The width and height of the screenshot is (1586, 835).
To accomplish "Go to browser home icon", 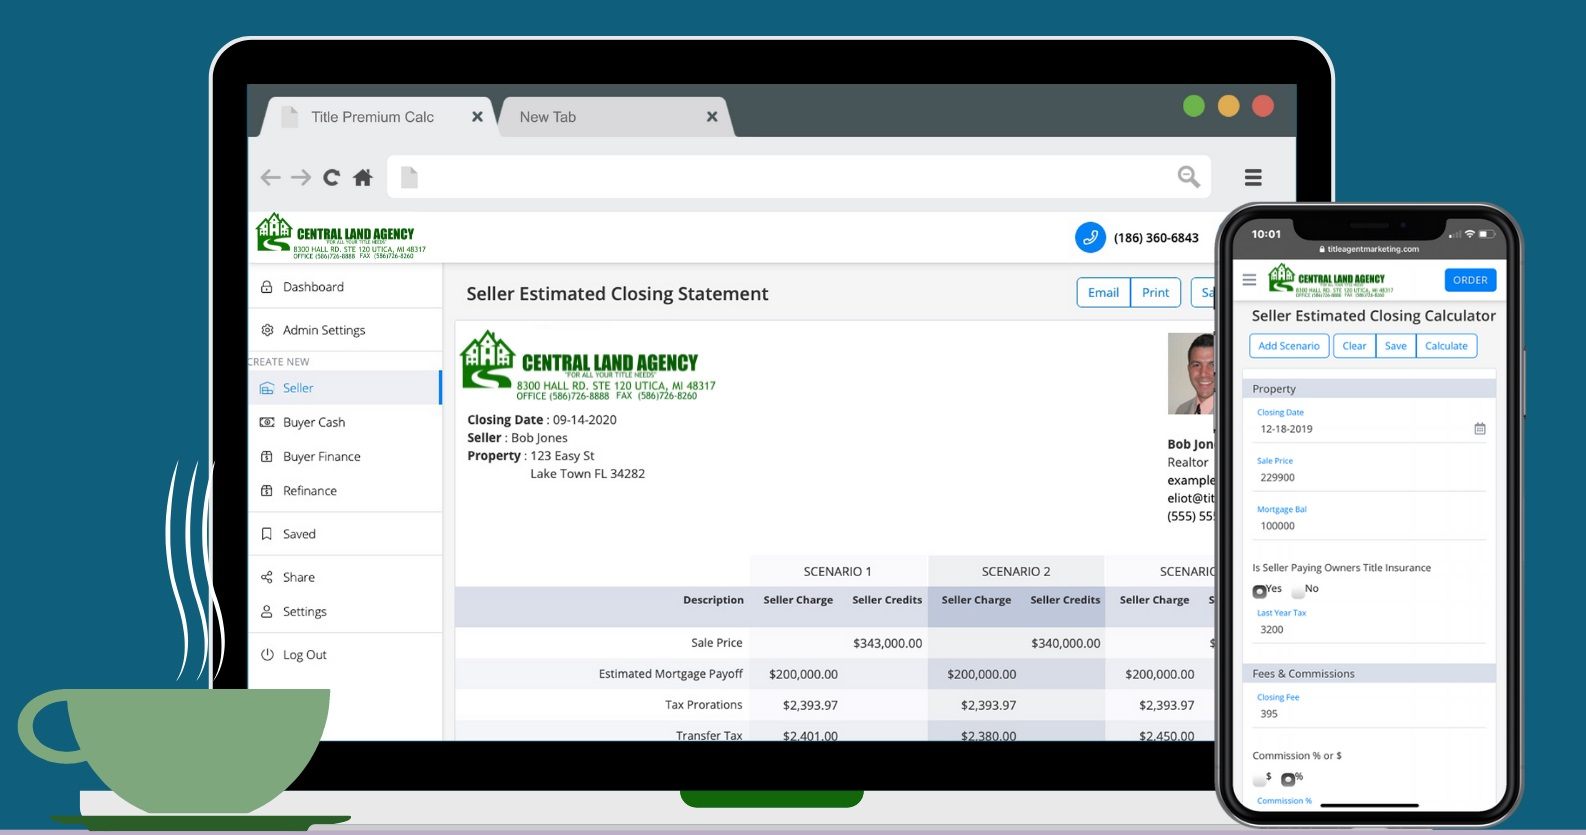I will 363,177.
